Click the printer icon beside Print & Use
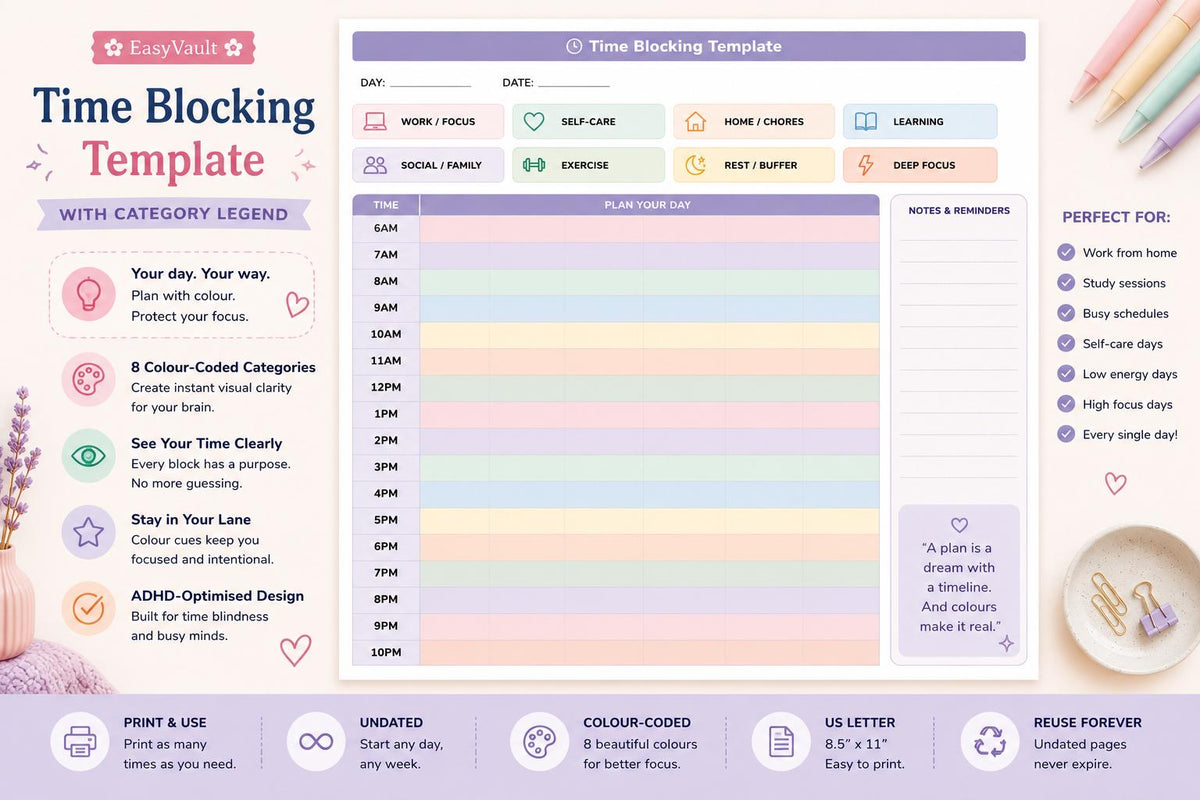The image size is (1200, 800). click(x=78, y=742)
